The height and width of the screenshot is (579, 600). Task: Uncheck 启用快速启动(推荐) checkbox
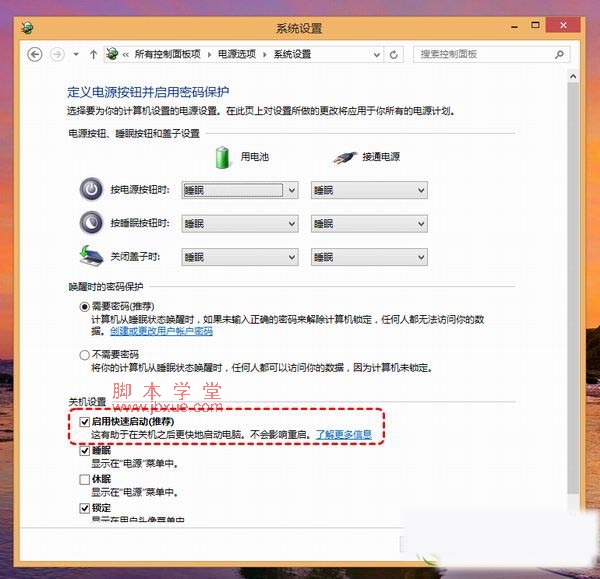point(85,422)
